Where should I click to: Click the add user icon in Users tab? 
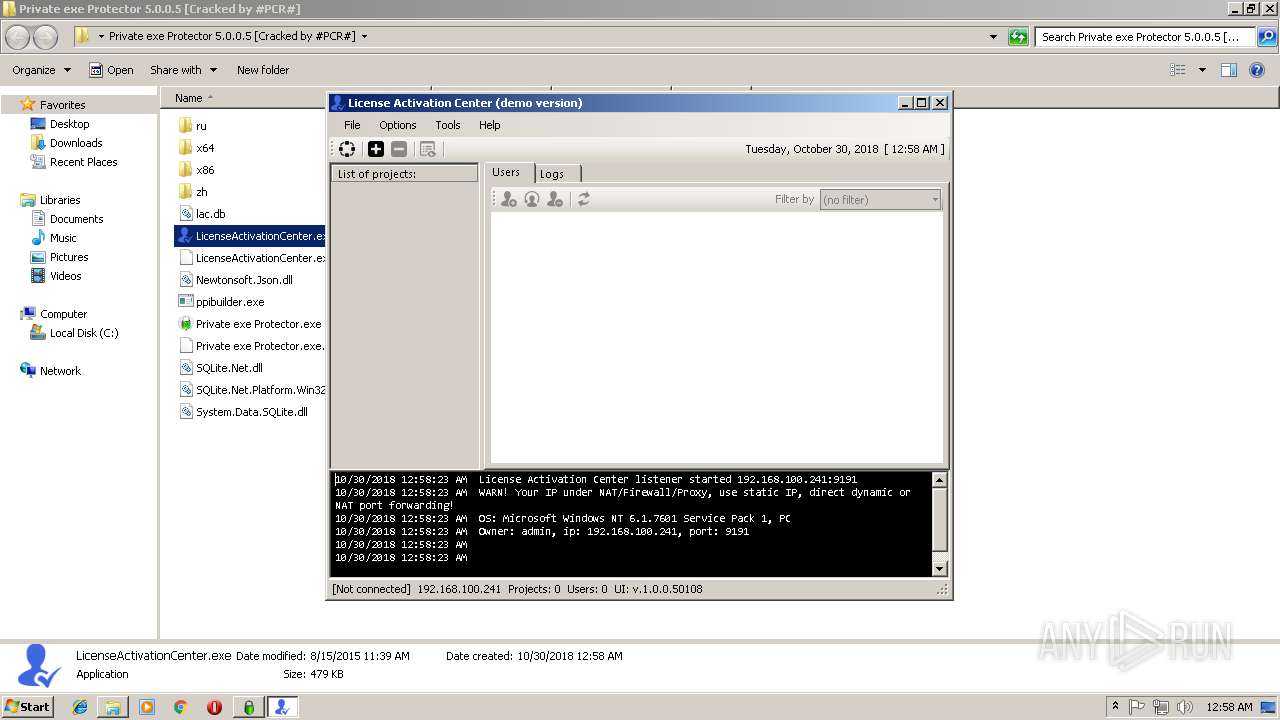coord(509,199)
